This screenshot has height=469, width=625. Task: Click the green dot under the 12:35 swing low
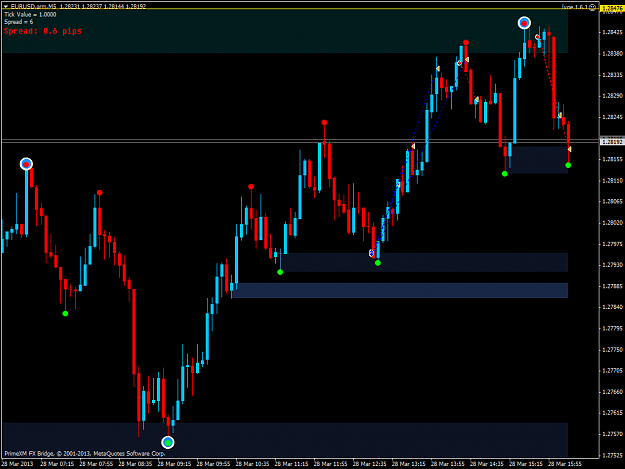click(x=378, y=263)
